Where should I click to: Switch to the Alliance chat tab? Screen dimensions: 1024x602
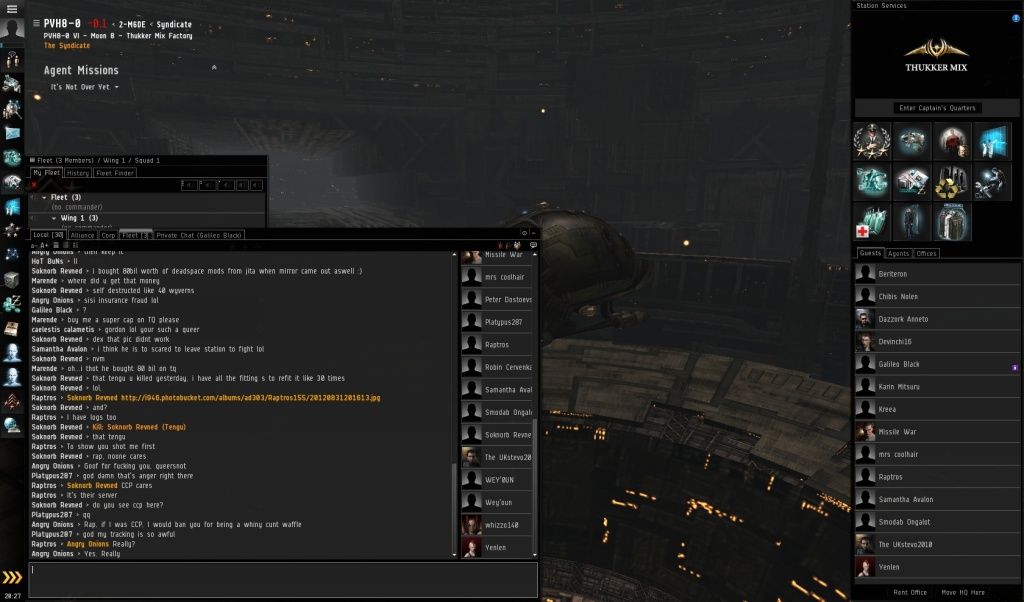(x=82, y=235)
